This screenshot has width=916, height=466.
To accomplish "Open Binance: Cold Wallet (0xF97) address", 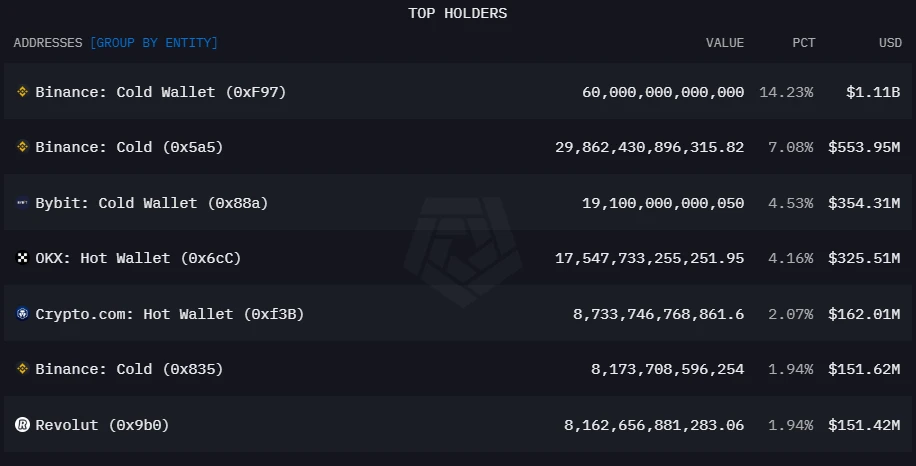I will tap(160, 92).
